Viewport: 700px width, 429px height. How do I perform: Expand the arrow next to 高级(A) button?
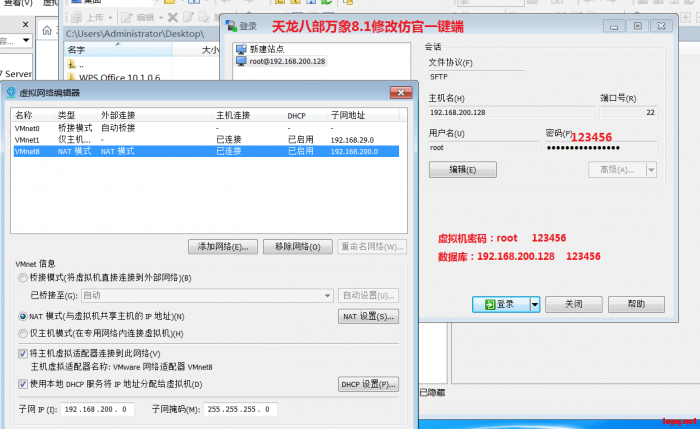pyautogui.click(x=651, y=170)
